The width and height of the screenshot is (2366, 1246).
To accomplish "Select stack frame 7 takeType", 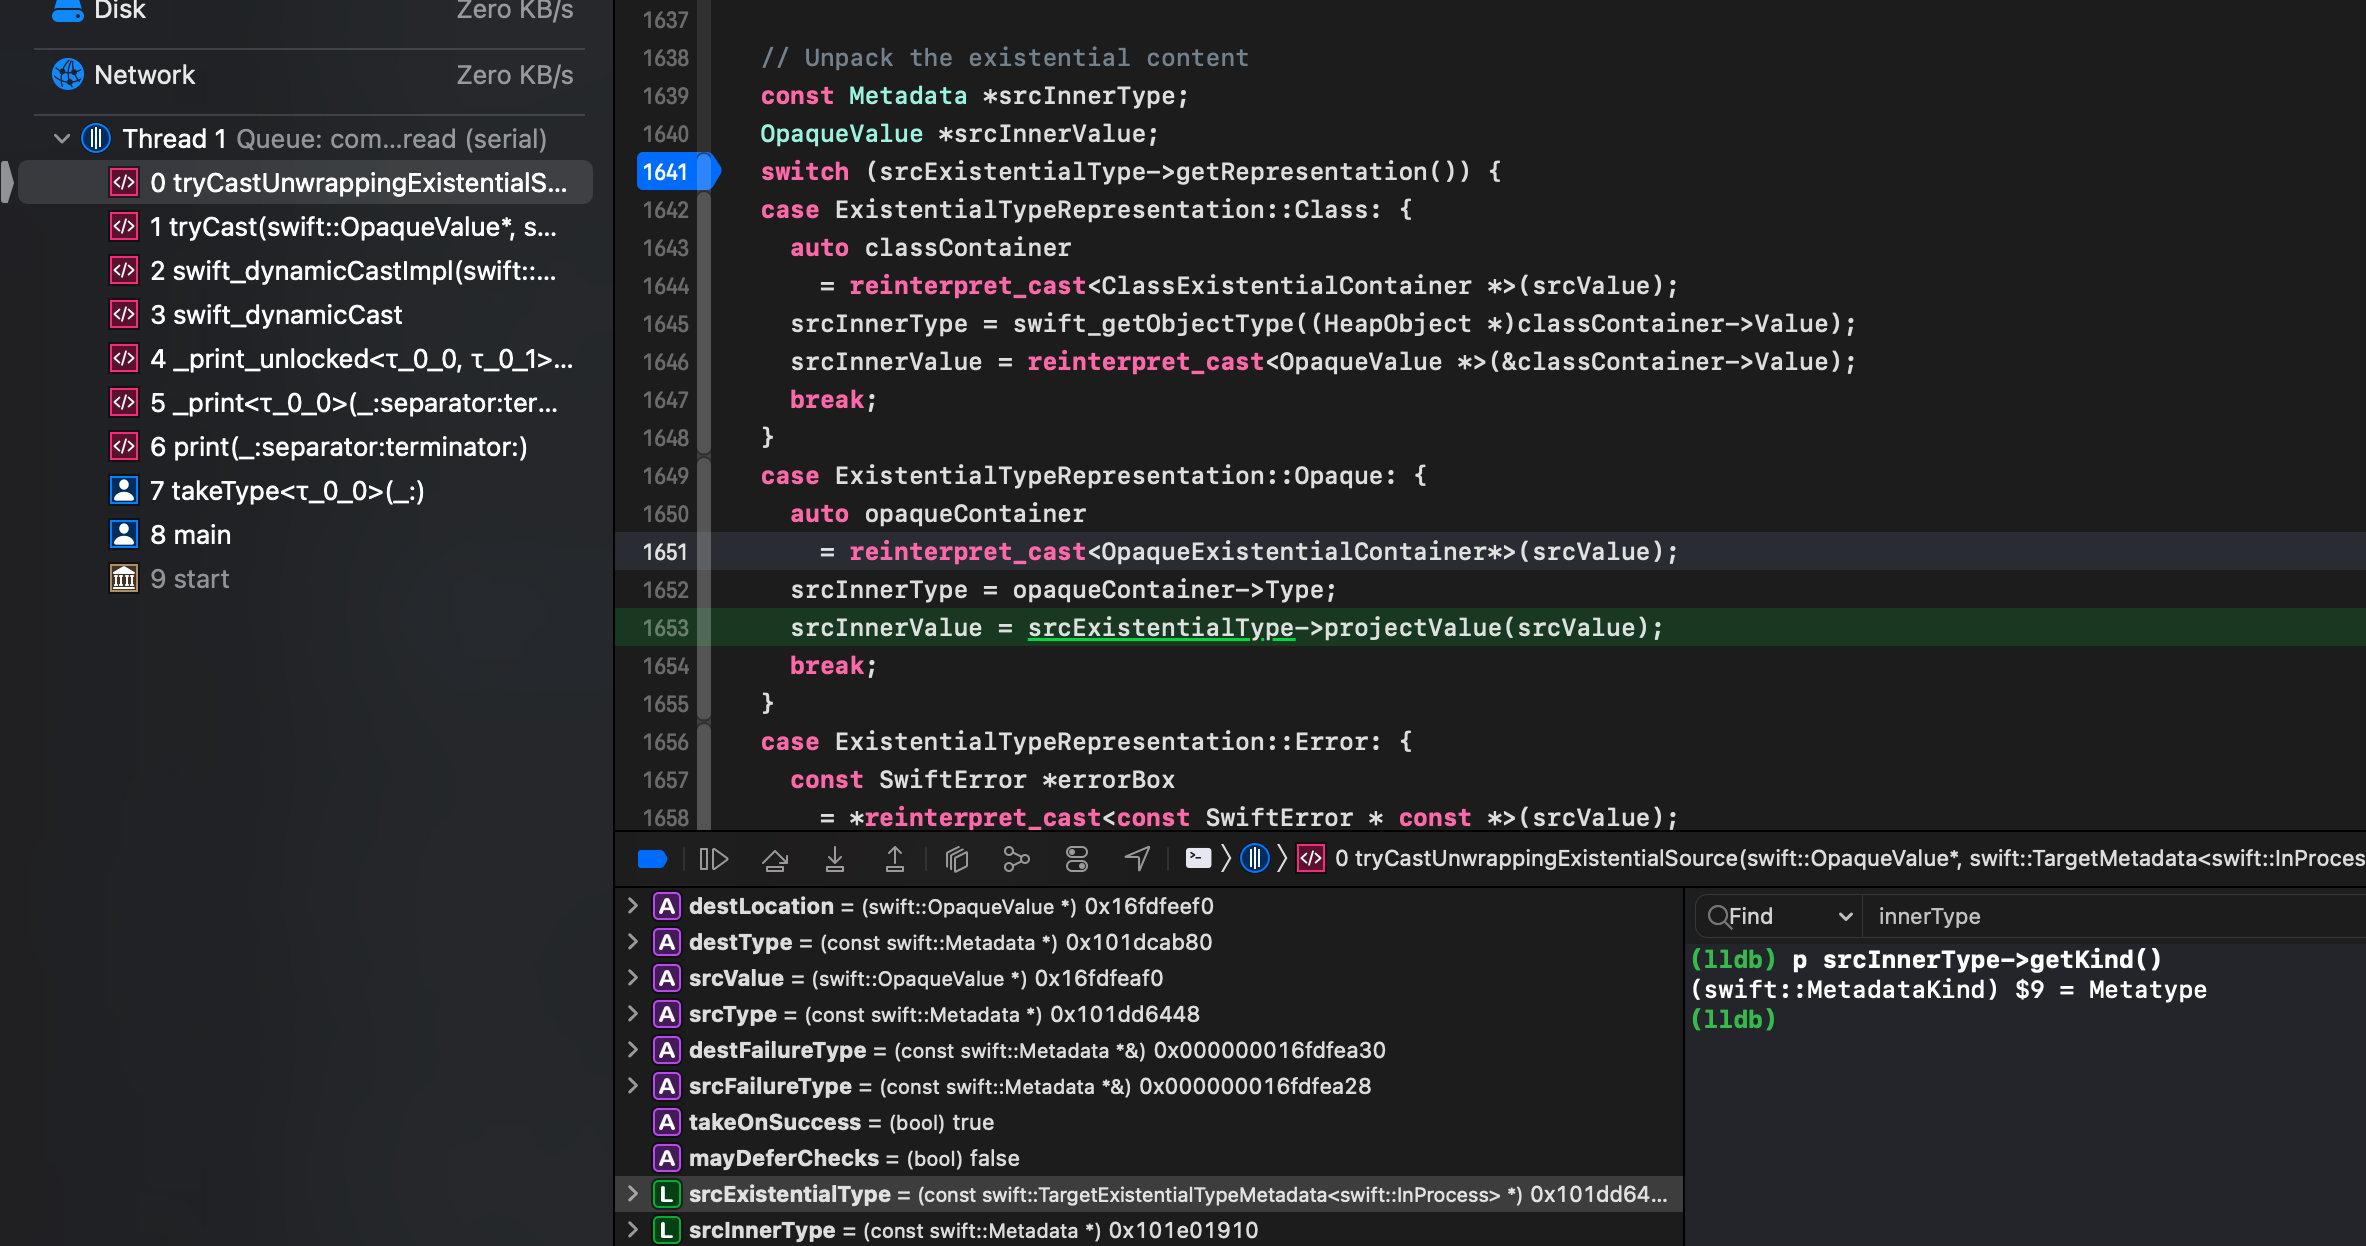I will point(306,491).
